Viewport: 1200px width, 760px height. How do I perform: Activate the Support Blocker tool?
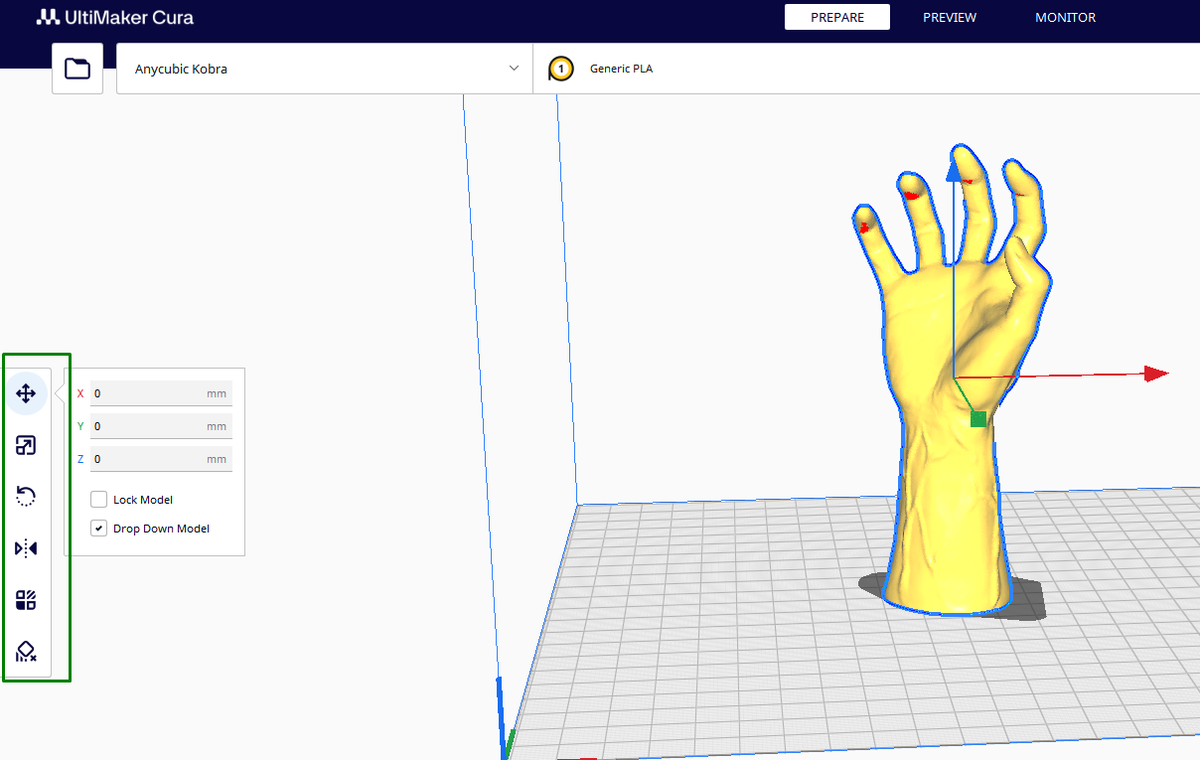25,651
